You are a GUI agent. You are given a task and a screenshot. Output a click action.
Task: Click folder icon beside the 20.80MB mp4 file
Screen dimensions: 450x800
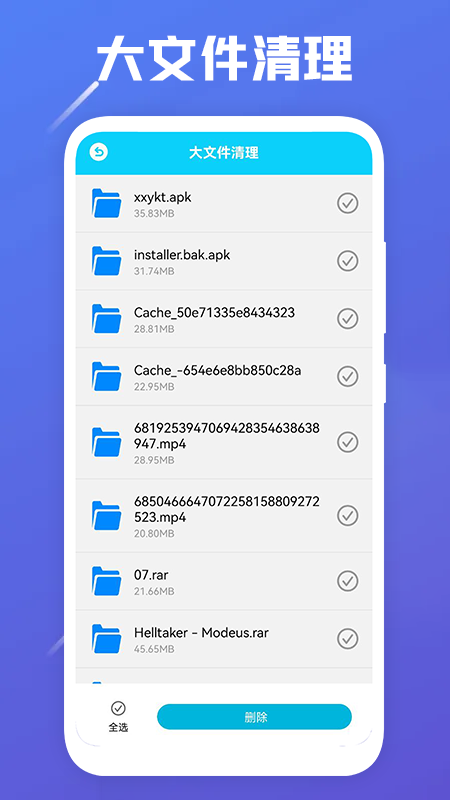point(107,515)
